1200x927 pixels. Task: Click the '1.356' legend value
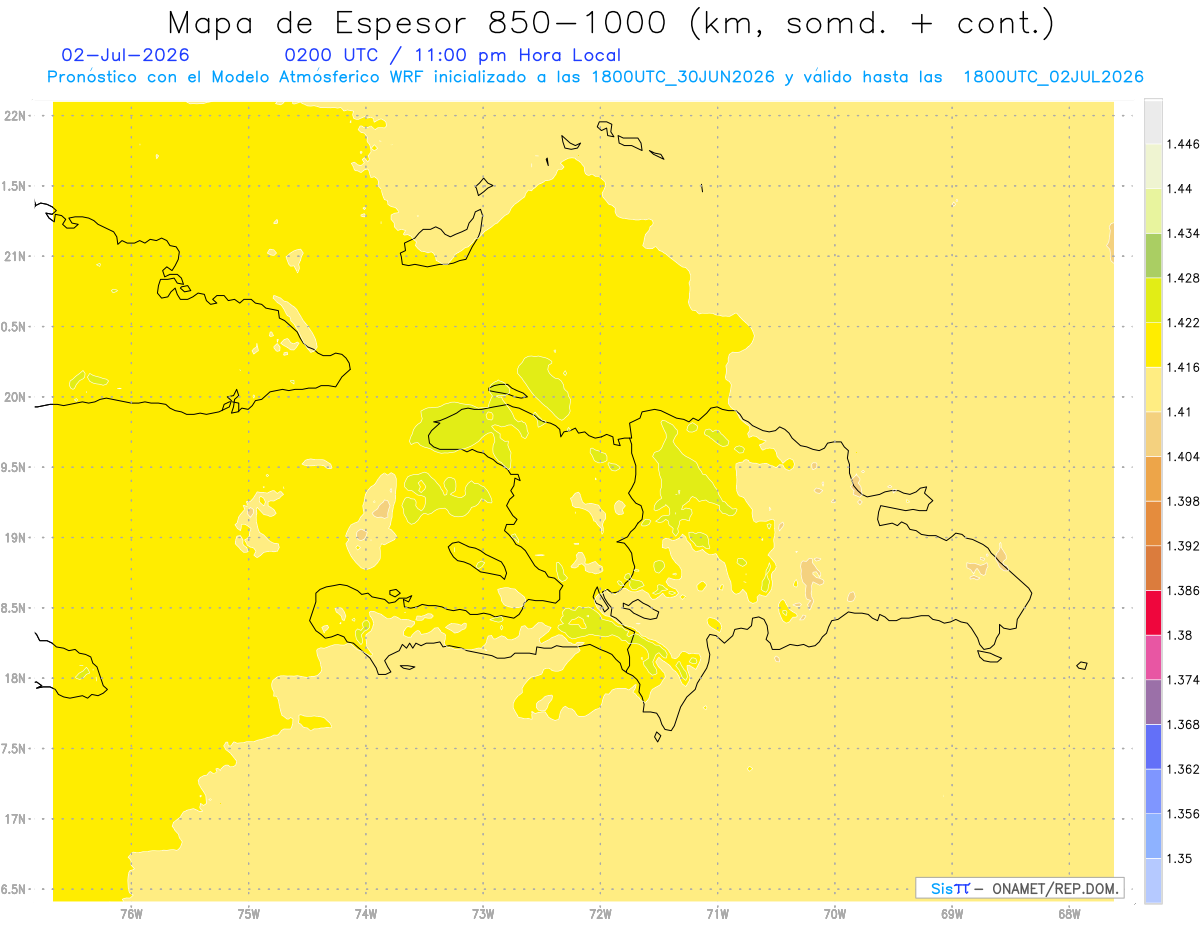(1183, 814)
